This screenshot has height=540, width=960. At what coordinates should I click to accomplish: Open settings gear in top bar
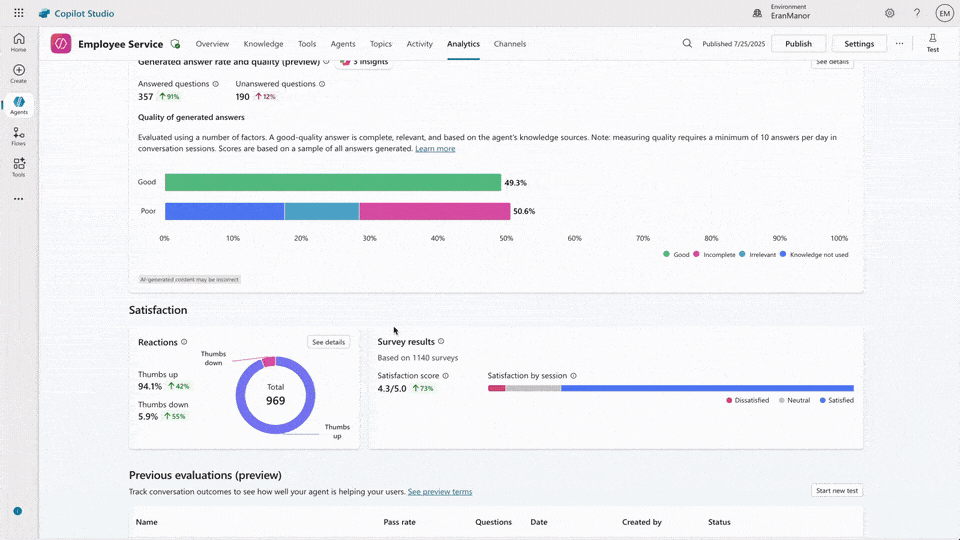(x=890, y=13)
